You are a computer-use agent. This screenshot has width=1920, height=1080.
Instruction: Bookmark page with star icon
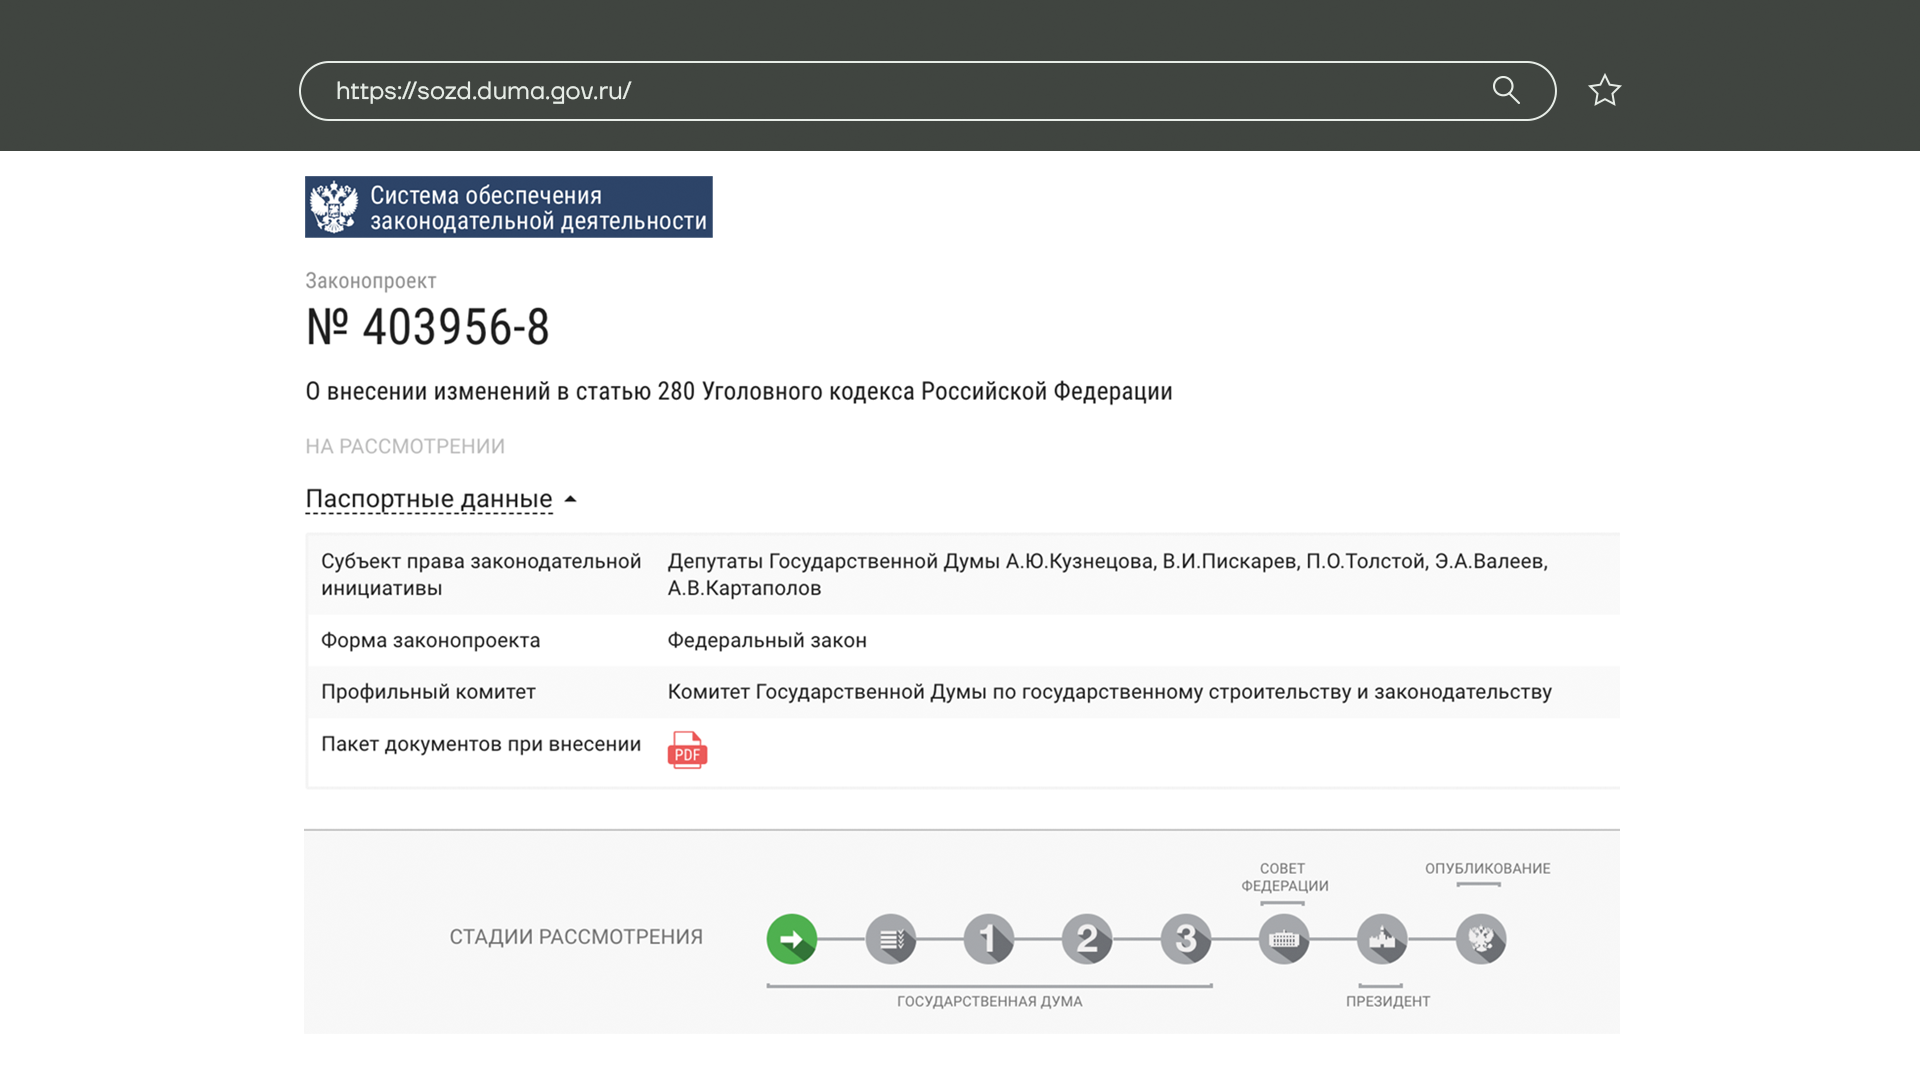click(1604, 91)
